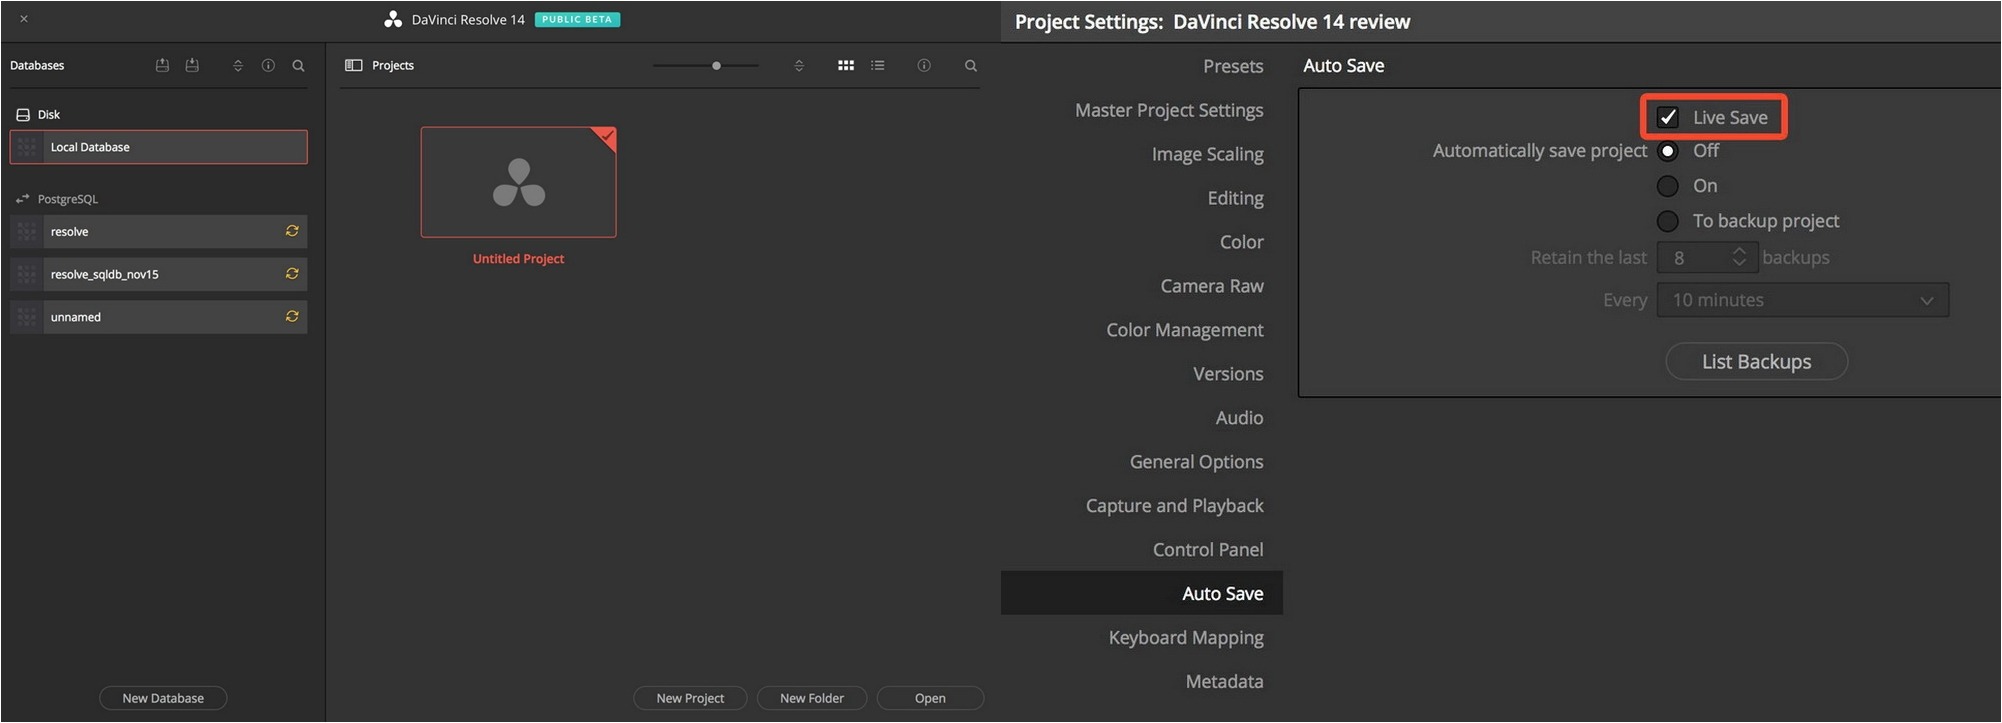Open the Color settings section
This screenshot has width=2002, height=723.
pos(1241,242)
